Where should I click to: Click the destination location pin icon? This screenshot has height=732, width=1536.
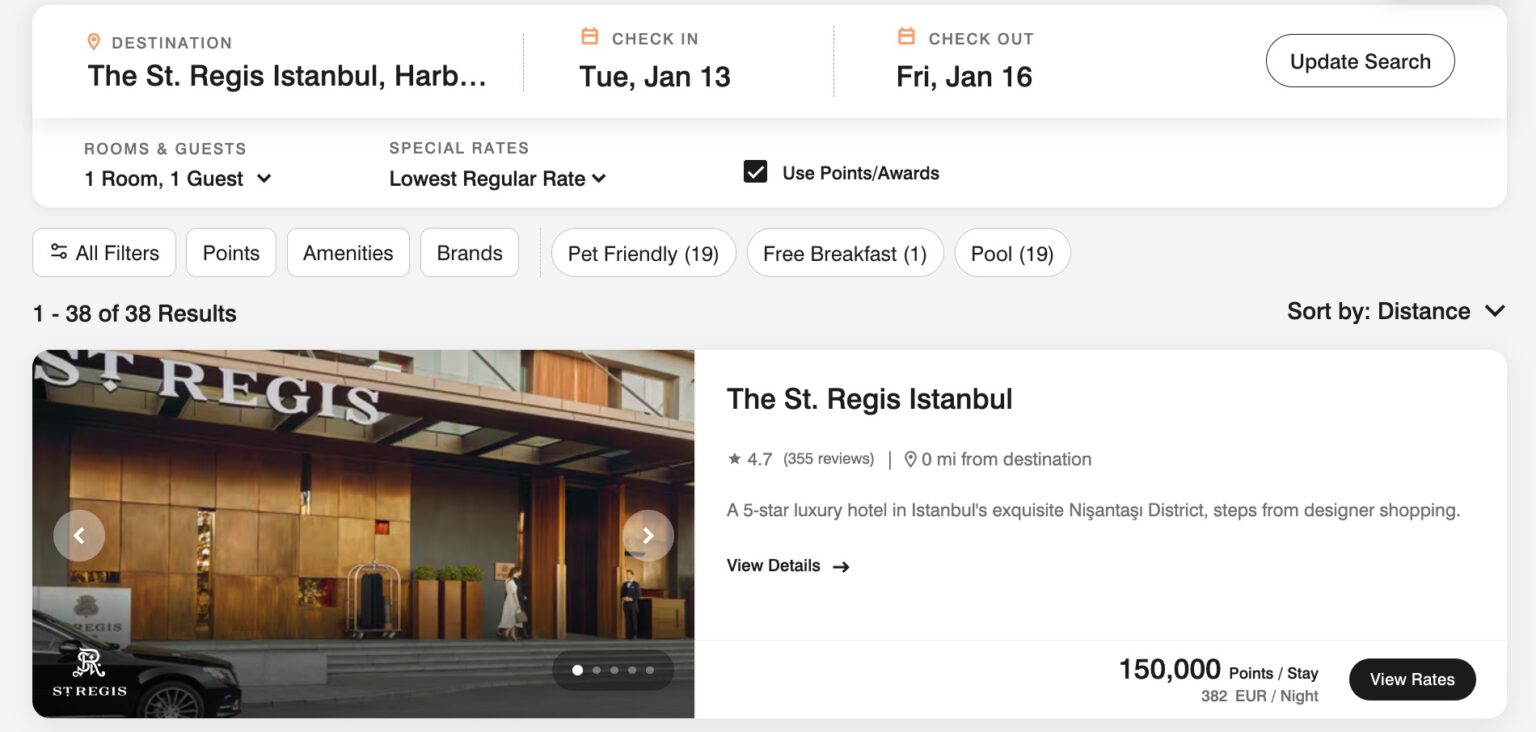pos(93,42)
